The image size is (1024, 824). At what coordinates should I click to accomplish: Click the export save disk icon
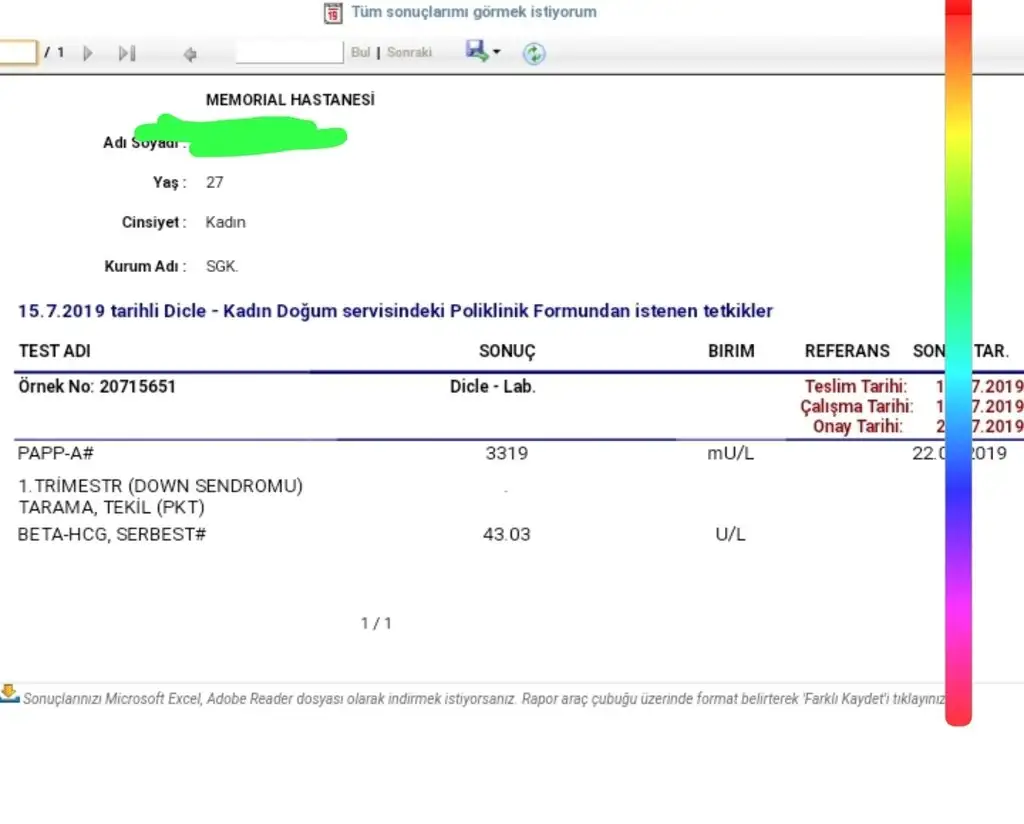point(476,50)
